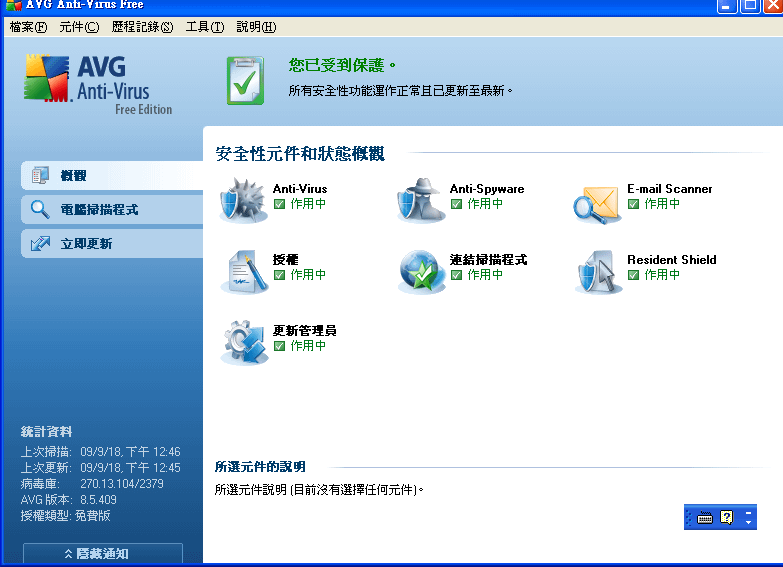783x567 pixels.
Task: Minimize the AVG Anti-Virus Free window
Action: [x=727, y=6]
